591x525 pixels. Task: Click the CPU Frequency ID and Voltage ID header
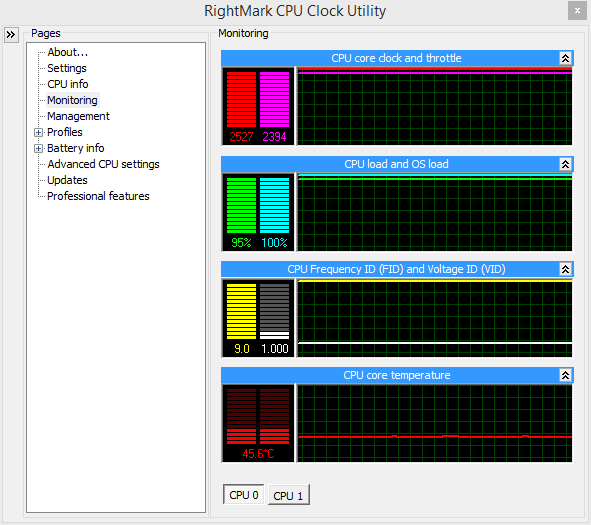point(396,269)
